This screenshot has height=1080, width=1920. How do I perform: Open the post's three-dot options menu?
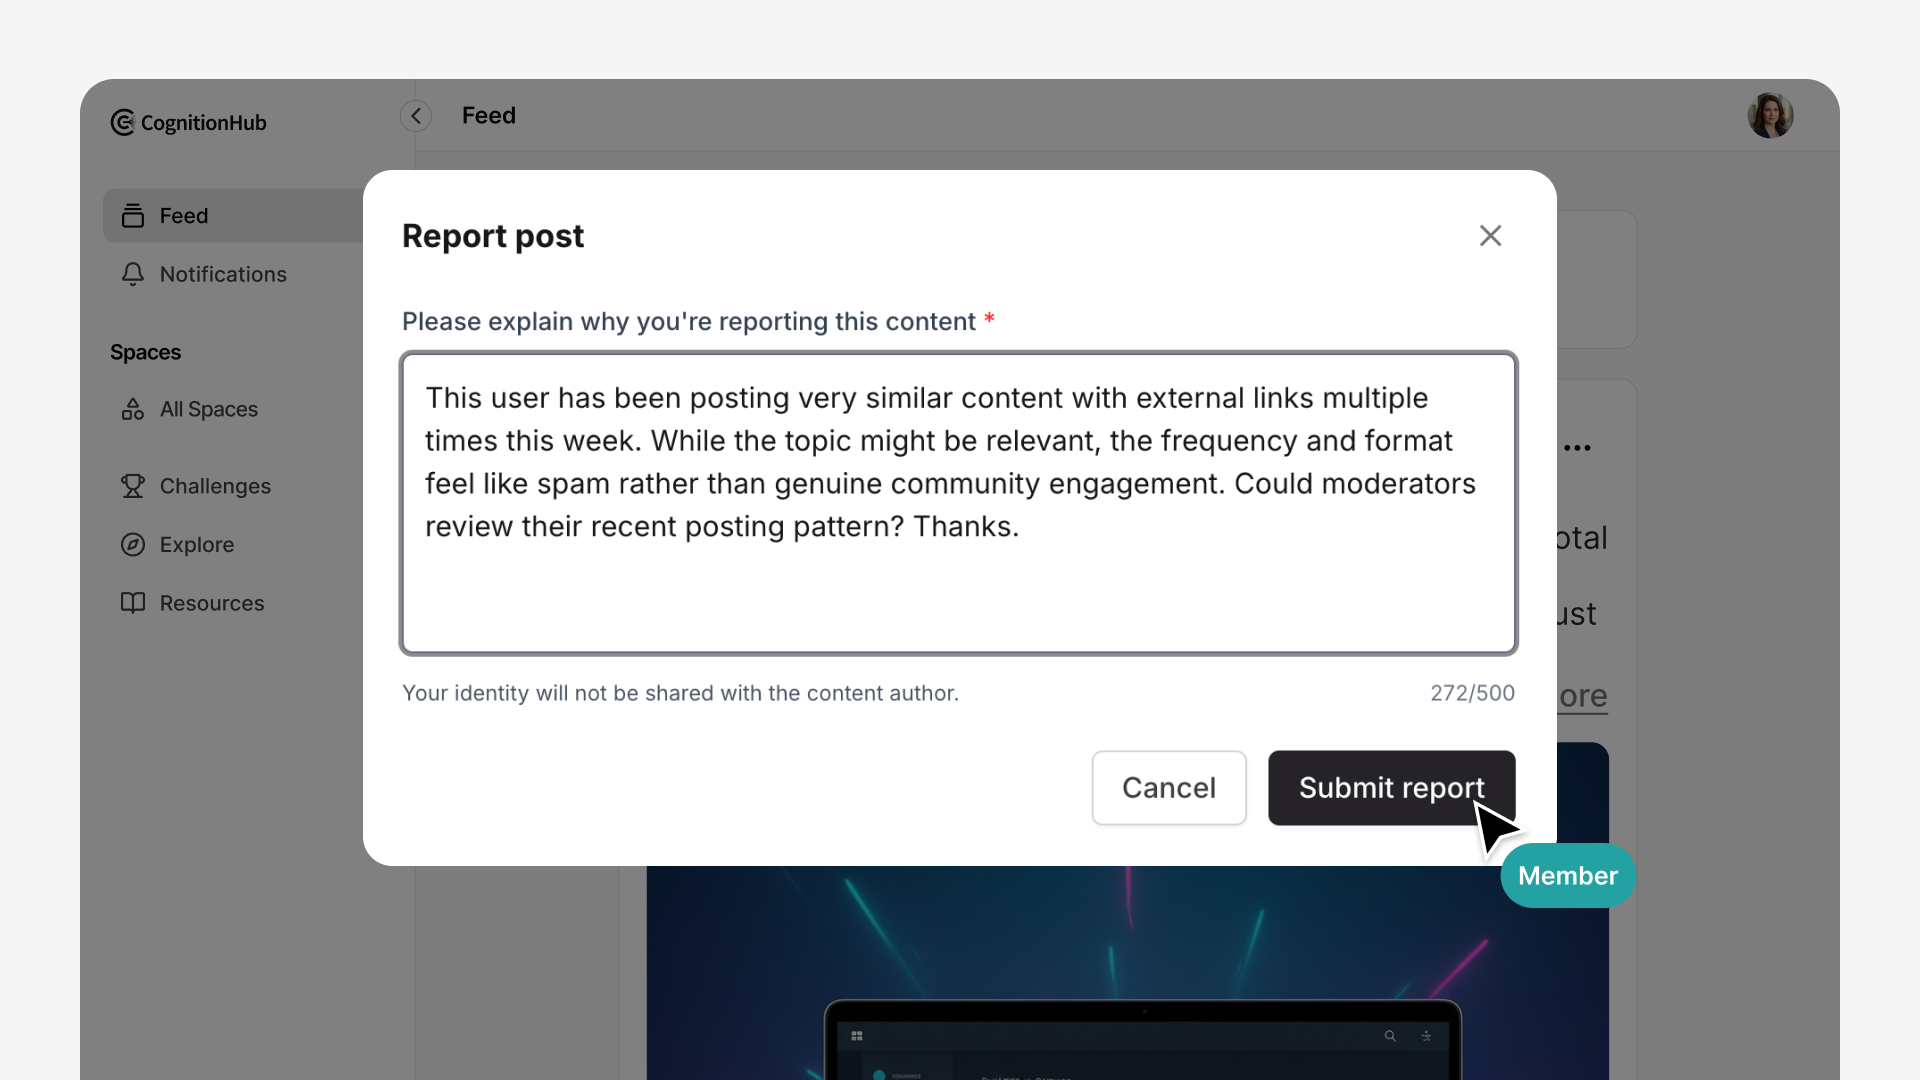(1577, 448)
